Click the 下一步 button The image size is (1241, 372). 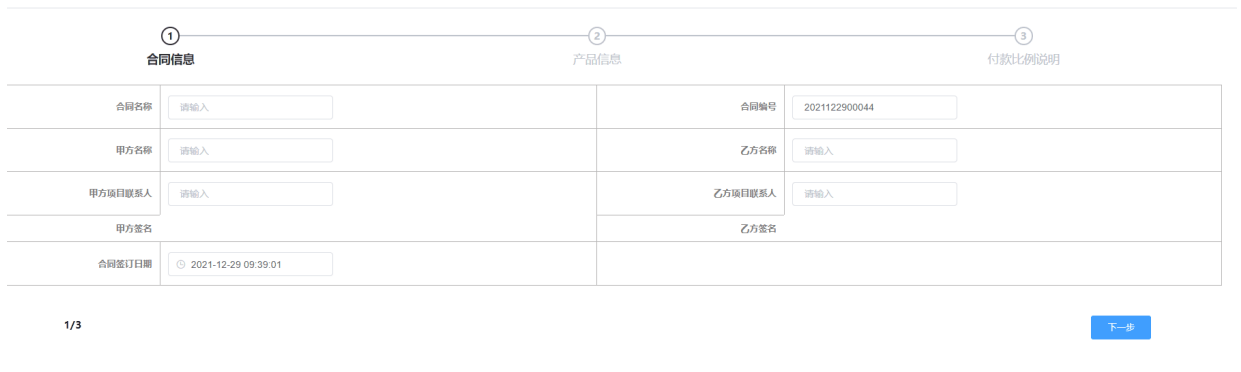1120,328
